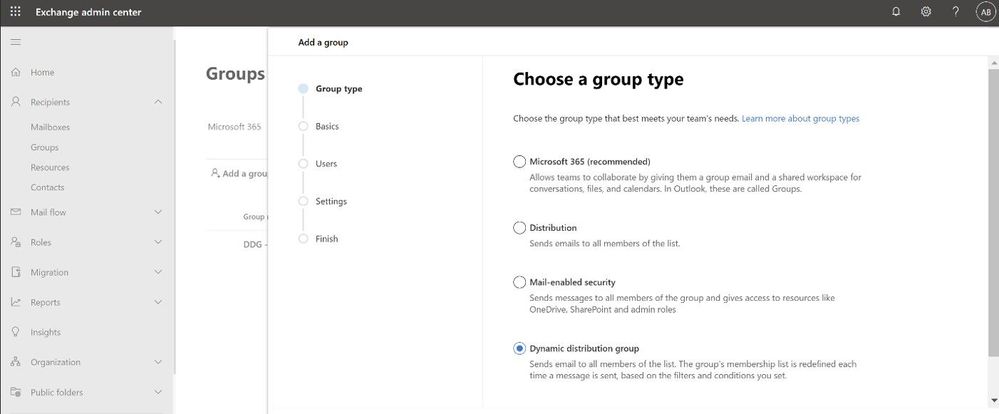Click the Public folders icon

click(16, 392)
